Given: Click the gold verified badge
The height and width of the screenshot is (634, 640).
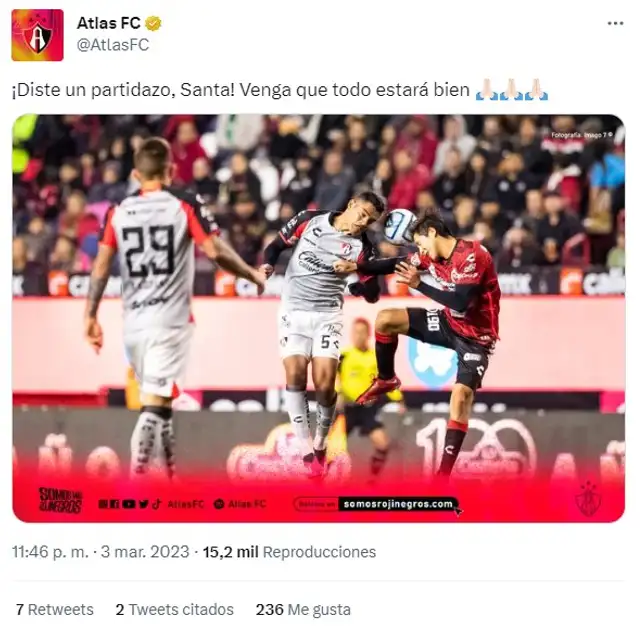Looking at the screenshot, I should tap(153, 24).
